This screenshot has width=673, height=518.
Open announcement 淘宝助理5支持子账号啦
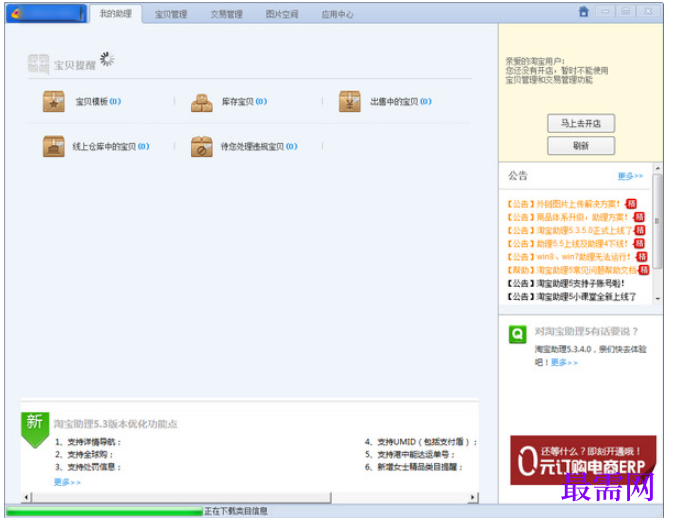click(x=566, y=283)
